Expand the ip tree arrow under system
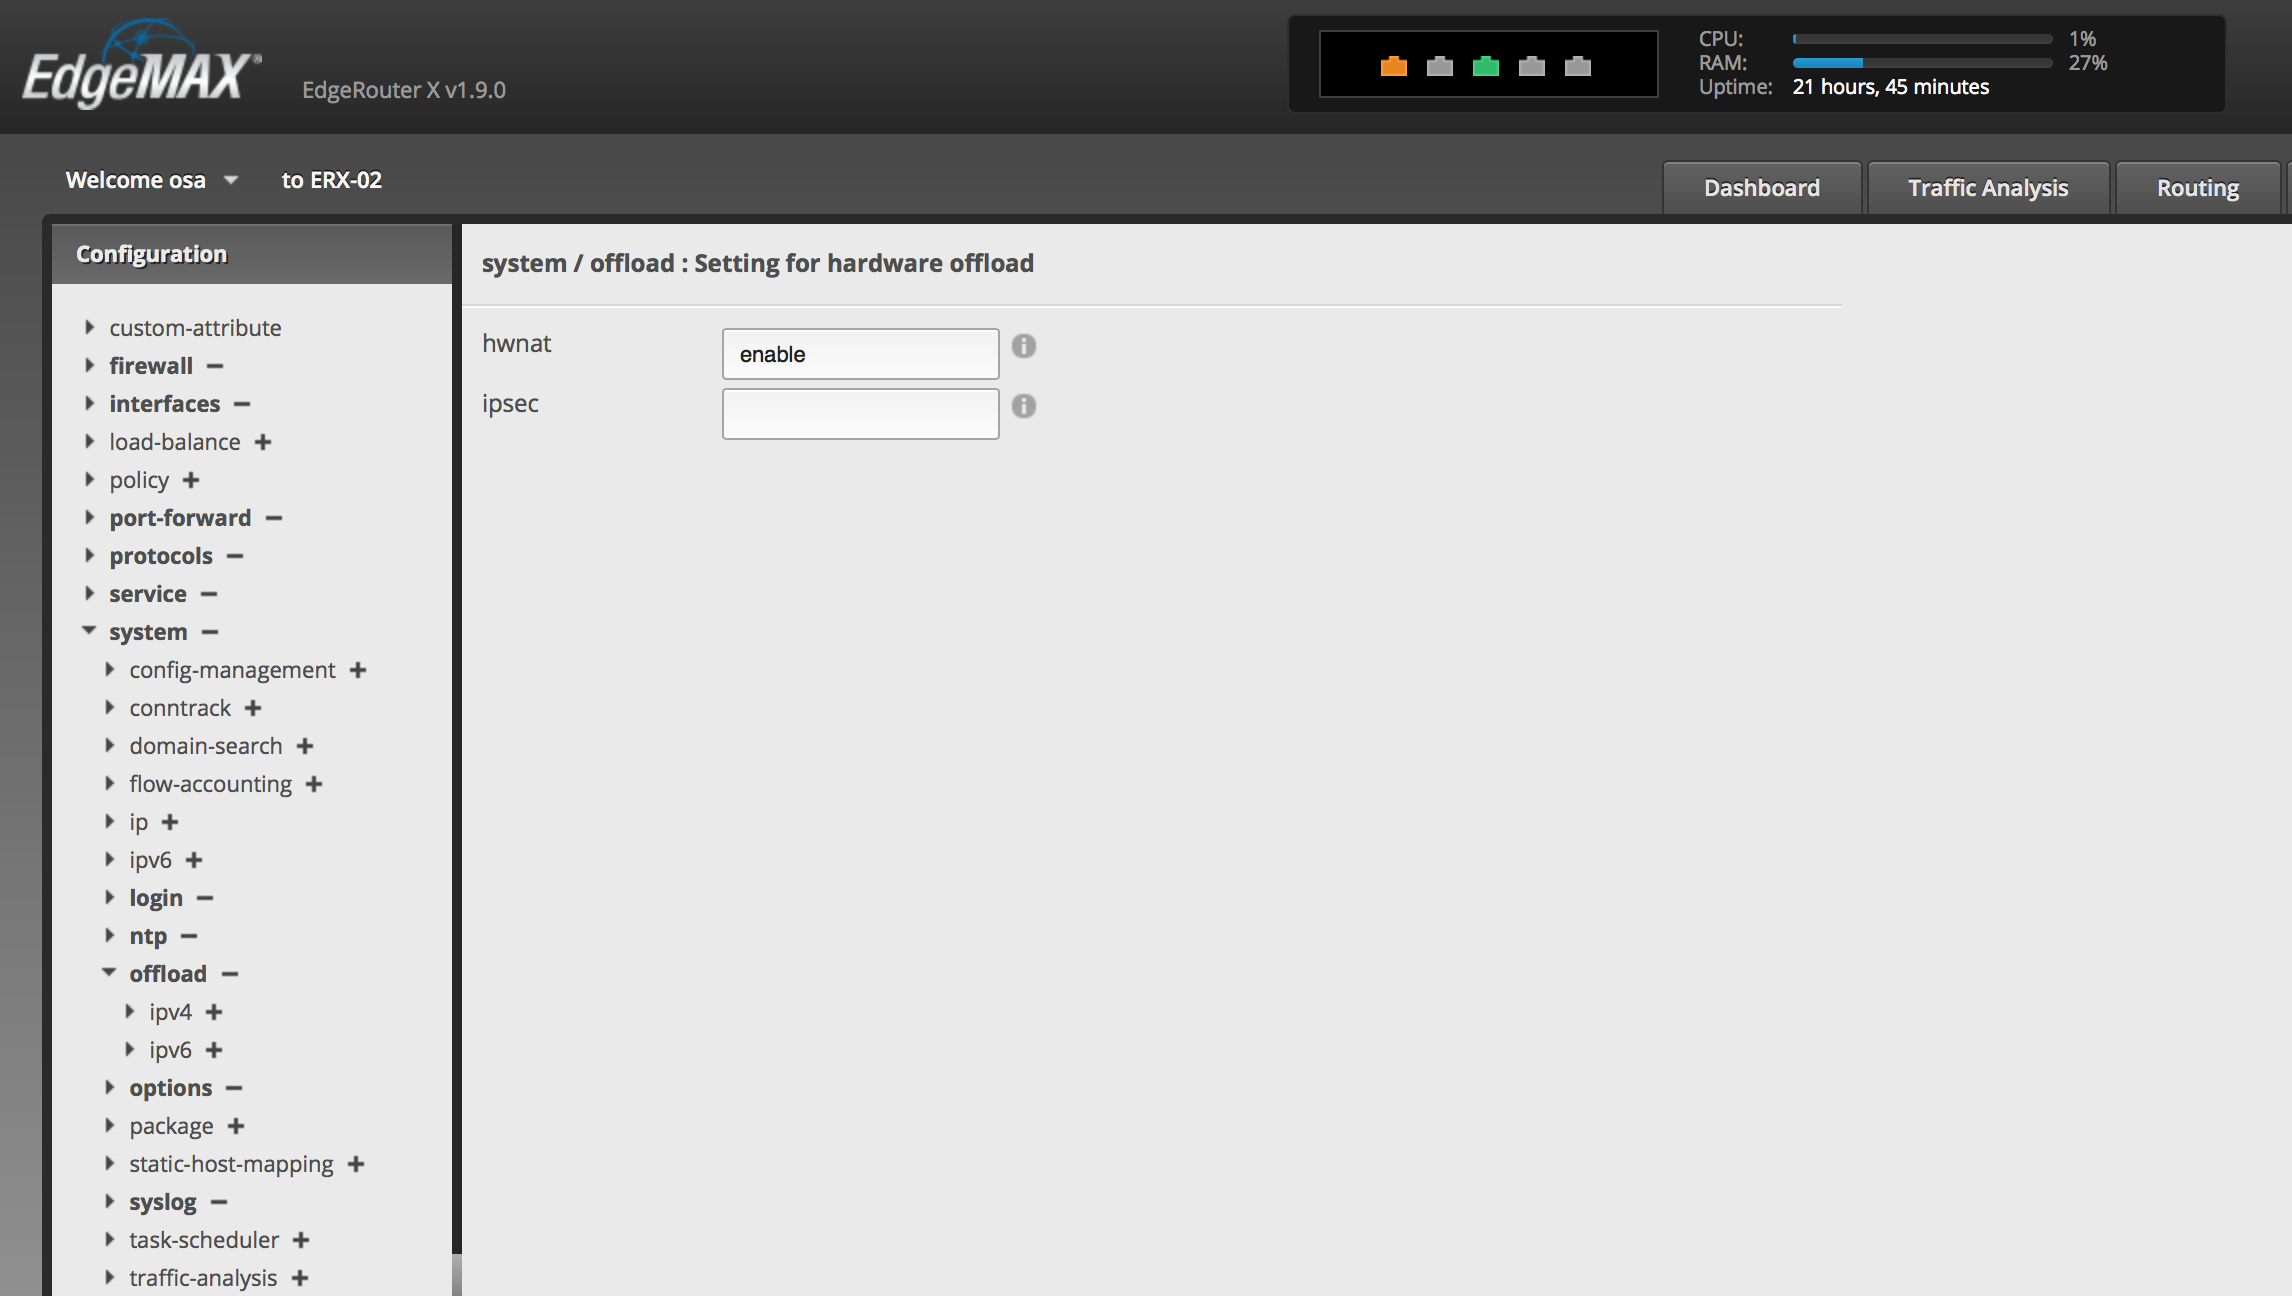The height and width of the screenshot is (1296, 2292). point(110,821)
